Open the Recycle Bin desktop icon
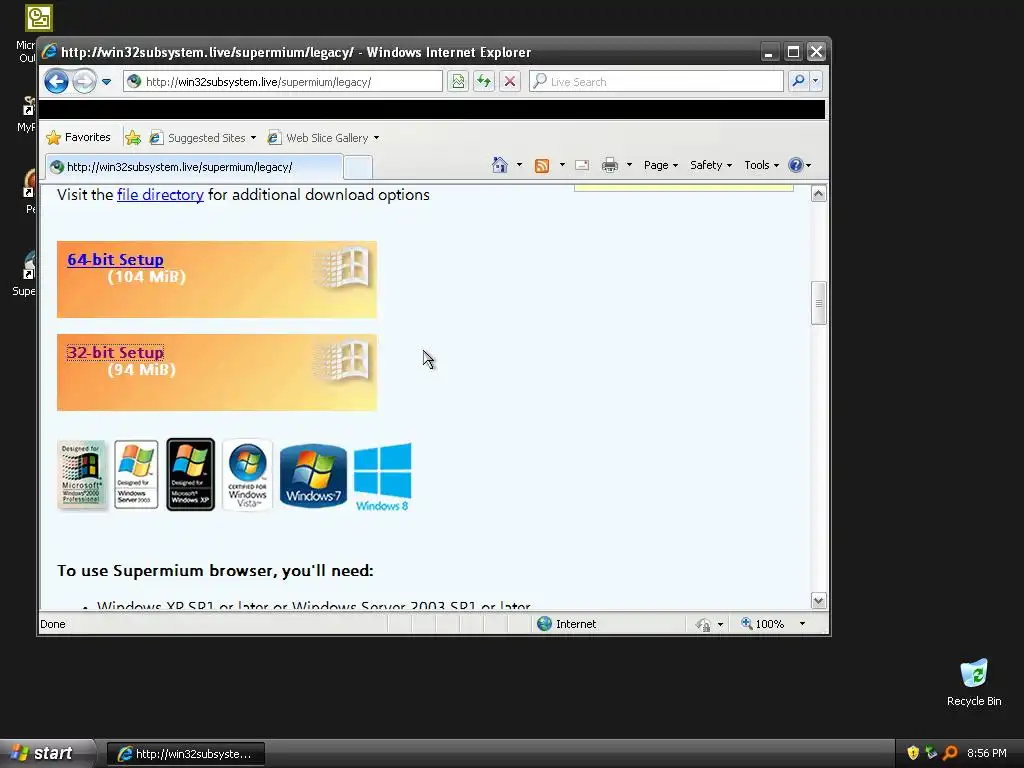Screen dimensions: 1024x768 tap(974, 682)
